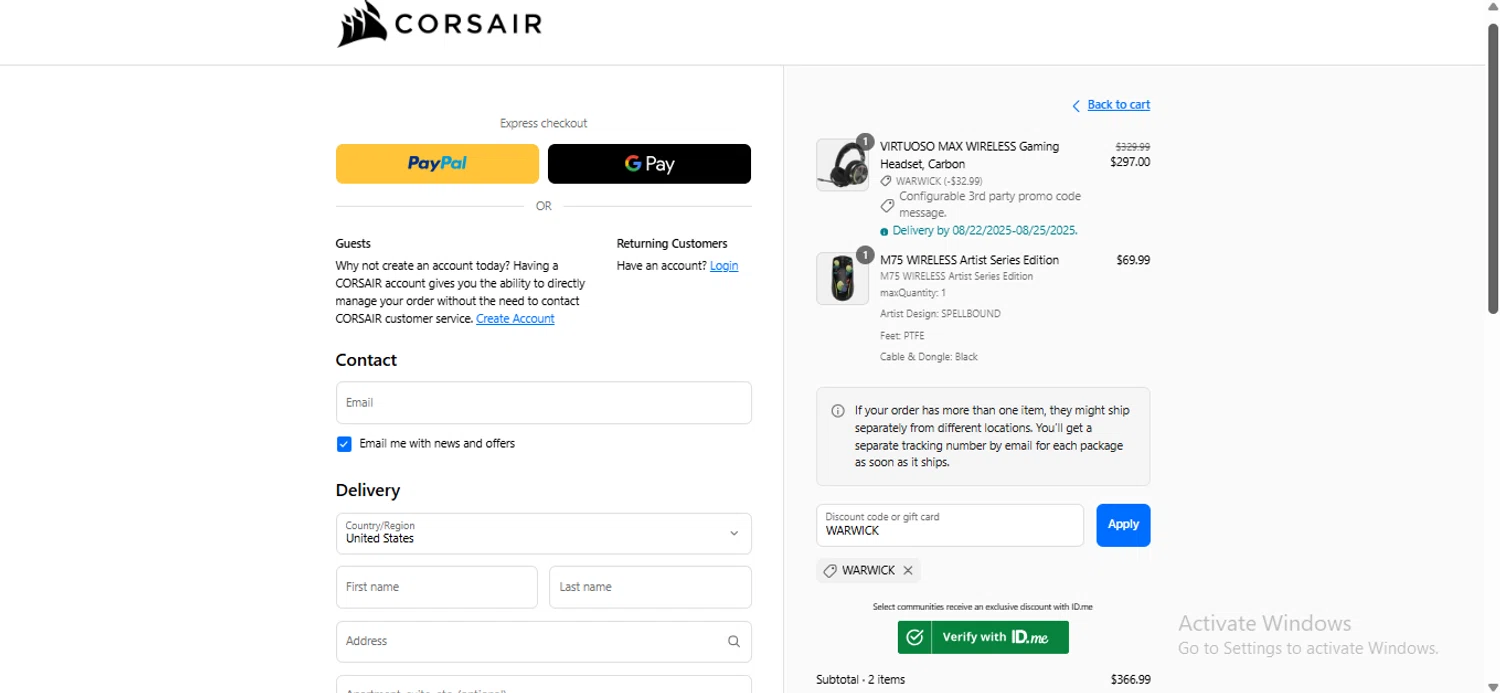Click the M75 WIRELESS Artist Series Edition title
Viewport: 1500px width, 693px height.
(x=969, y=260)
